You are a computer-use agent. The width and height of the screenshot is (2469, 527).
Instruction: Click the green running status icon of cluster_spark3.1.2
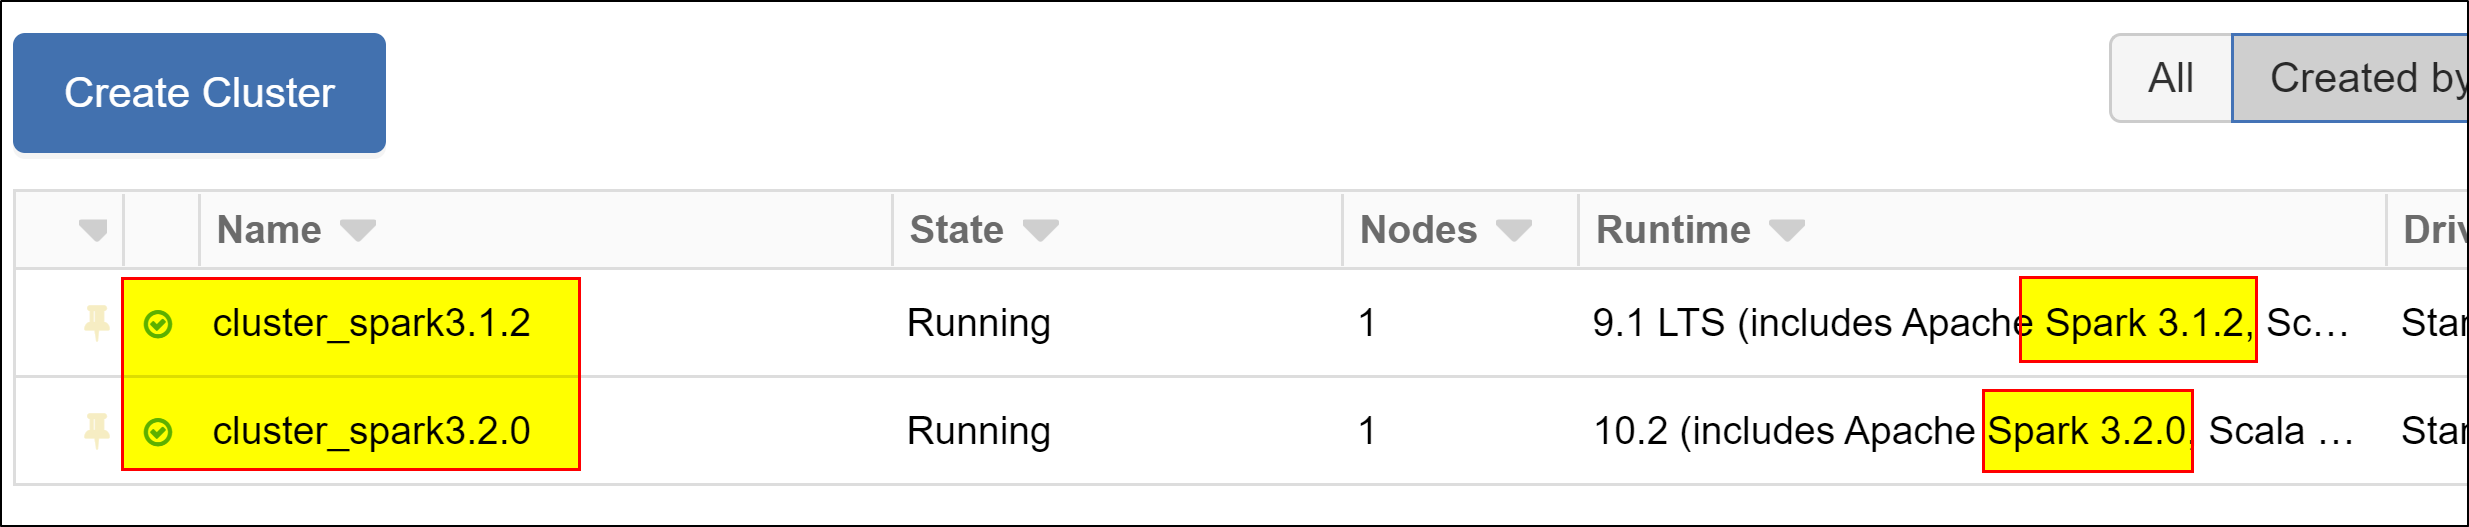[158, 324]
